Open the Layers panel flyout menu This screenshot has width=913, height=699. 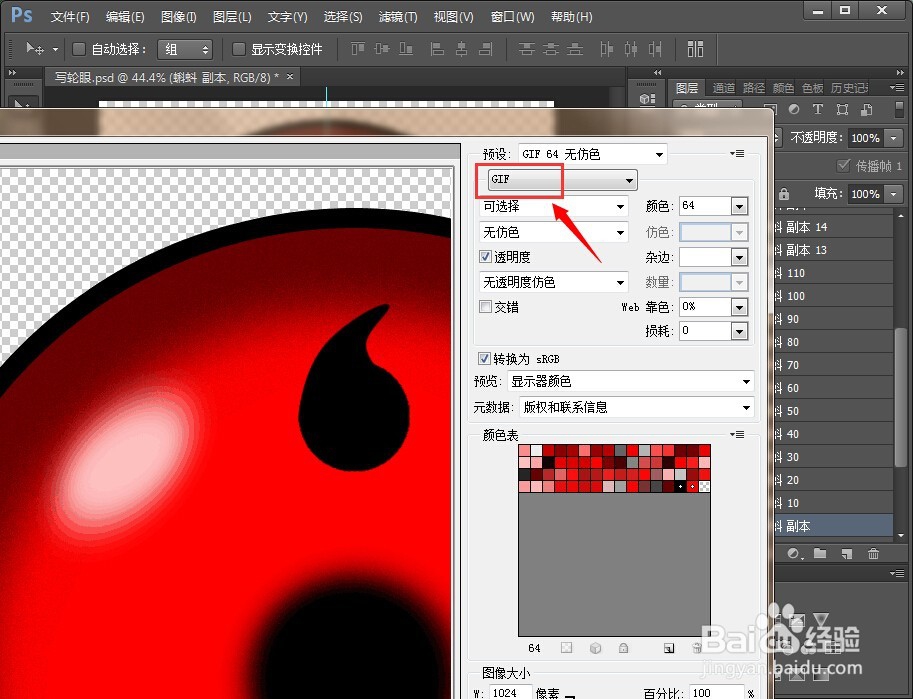pos(897,87)
